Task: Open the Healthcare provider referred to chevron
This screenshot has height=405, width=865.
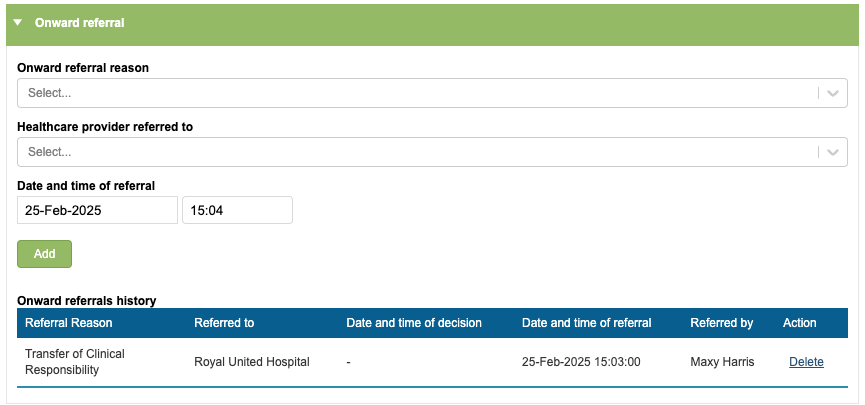Action: pyautogui.click(x=832, y=152)
